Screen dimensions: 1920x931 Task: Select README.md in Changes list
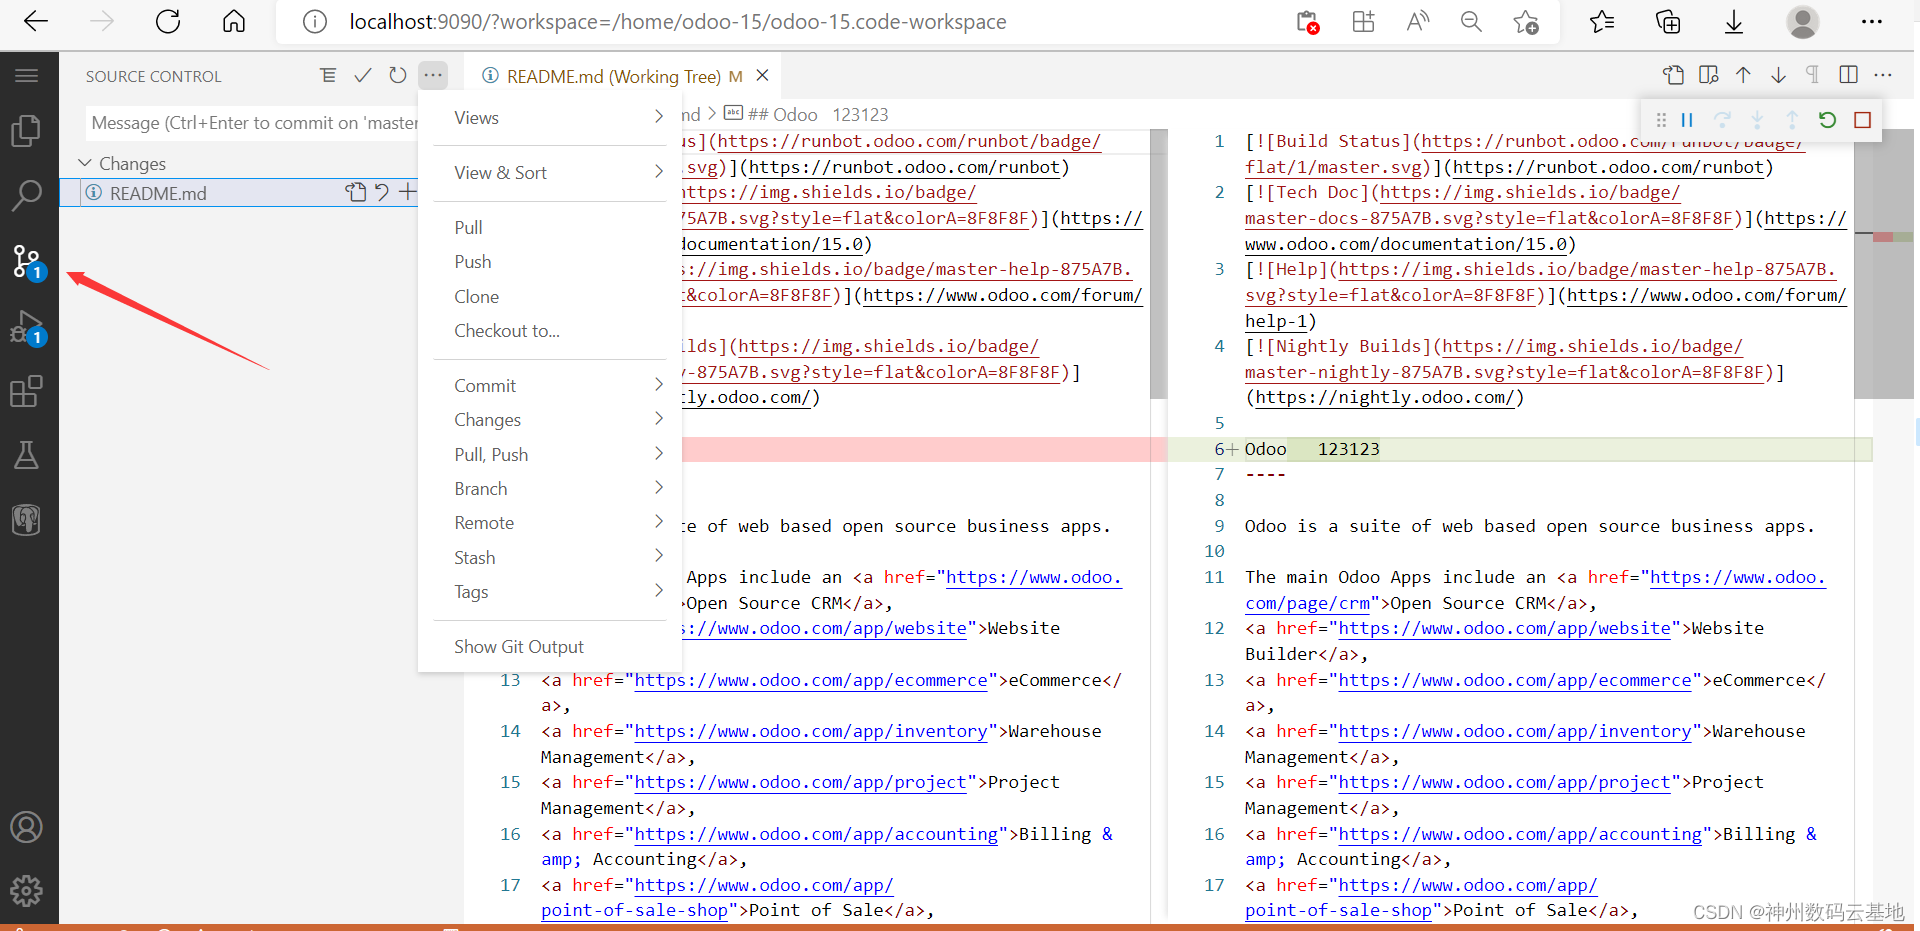click(x=238, y=193)
